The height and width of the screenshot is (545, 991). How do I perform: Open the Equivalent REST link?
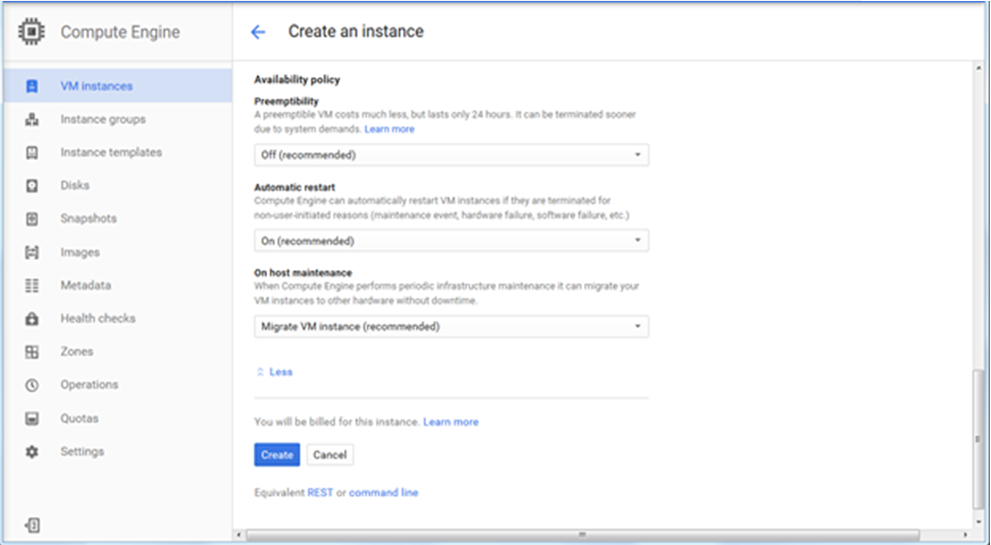(320, 493)
